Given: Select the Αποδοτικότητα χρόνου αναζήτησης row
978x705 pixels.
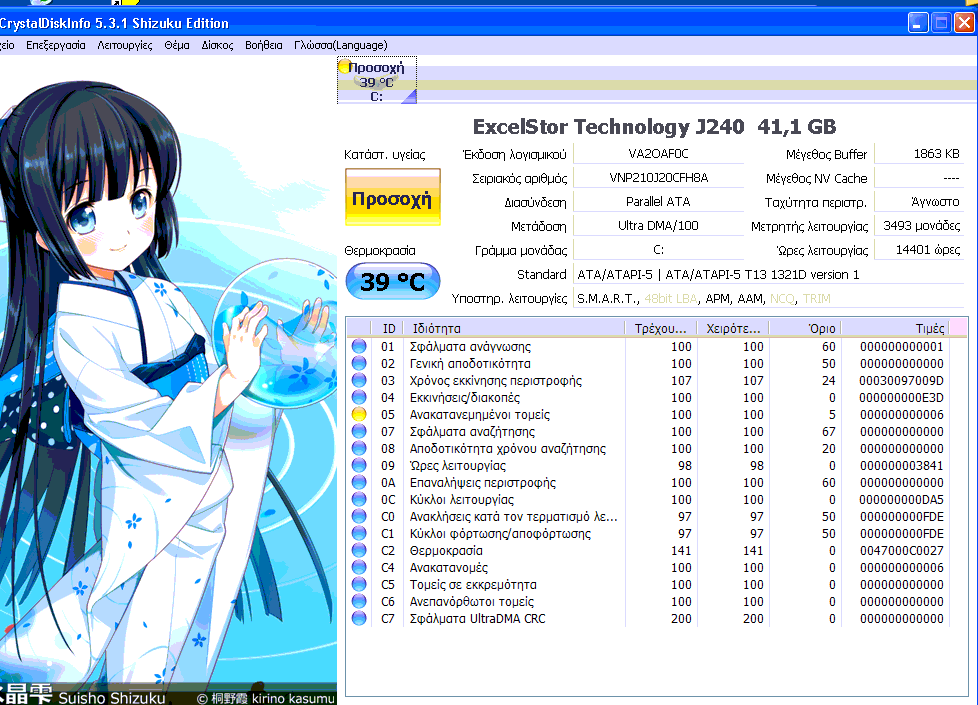Looking at the screenshot, I should coord(647,448).
